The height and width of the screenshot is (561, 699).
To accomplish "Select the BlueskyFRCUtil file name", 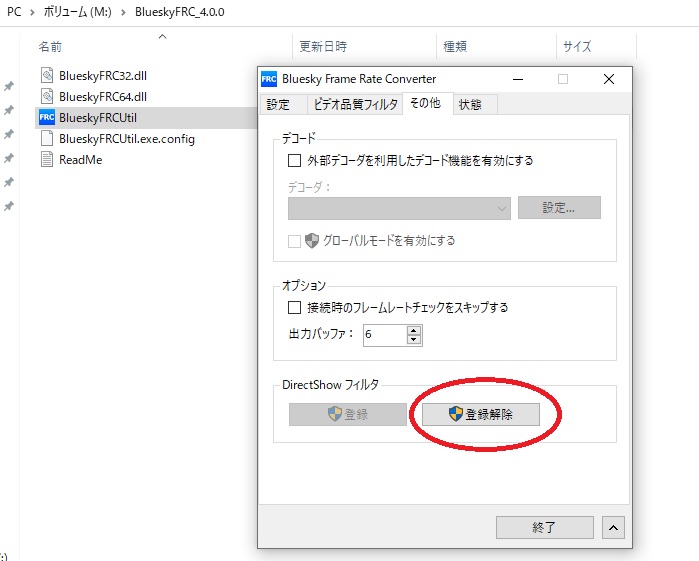I will tap(98, 118).
